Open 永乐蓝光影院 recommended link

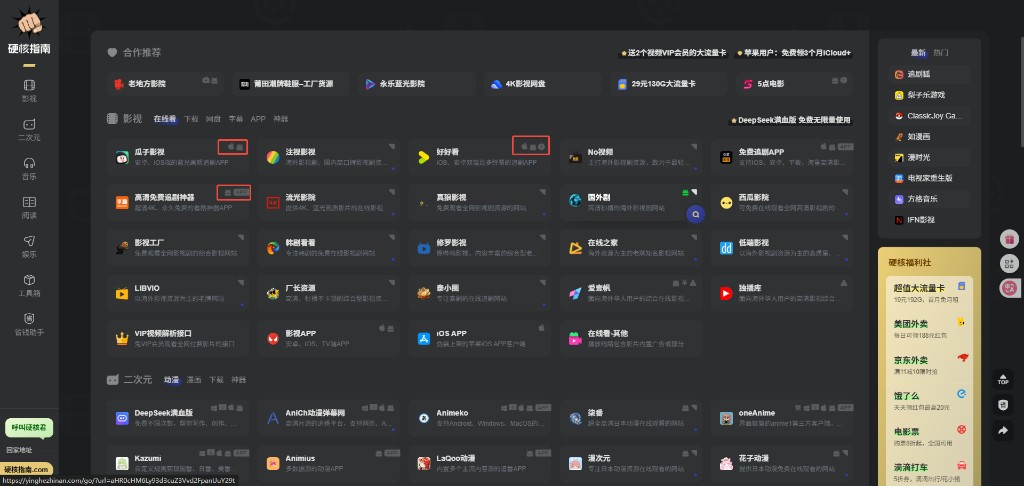tap(417, 84)
